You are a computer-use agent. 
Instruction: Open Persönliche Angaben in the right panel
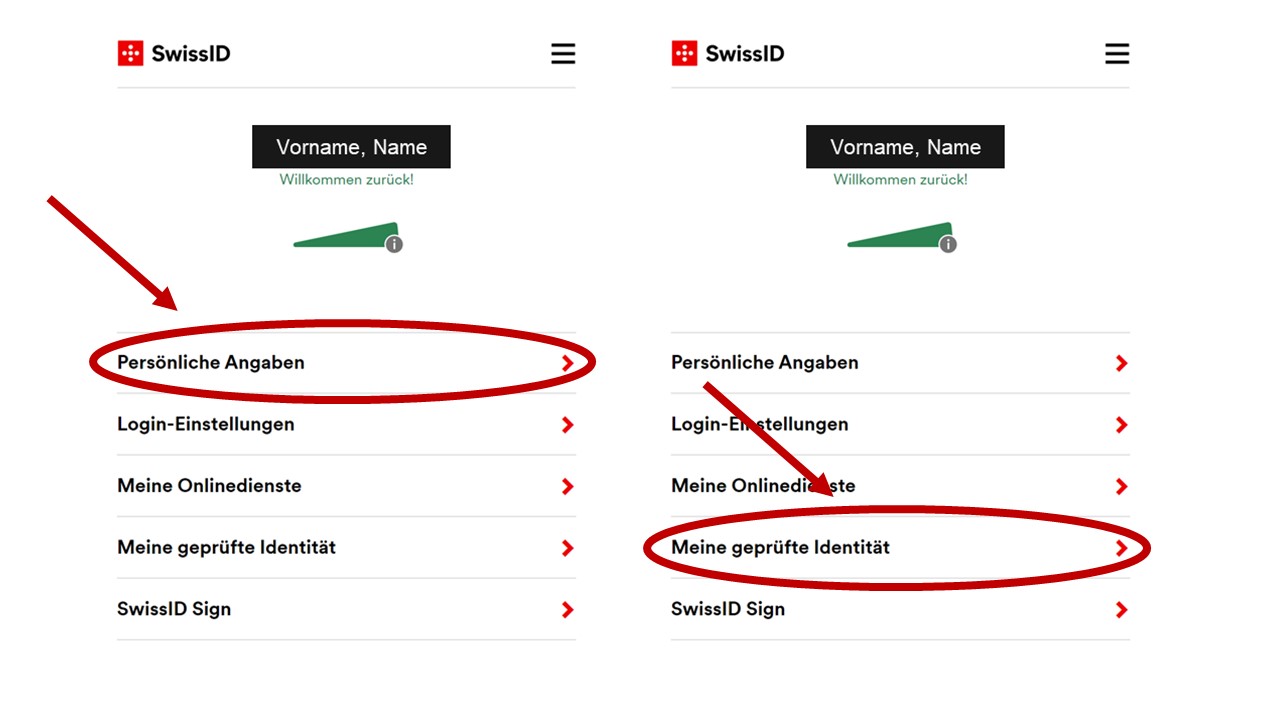900,363
